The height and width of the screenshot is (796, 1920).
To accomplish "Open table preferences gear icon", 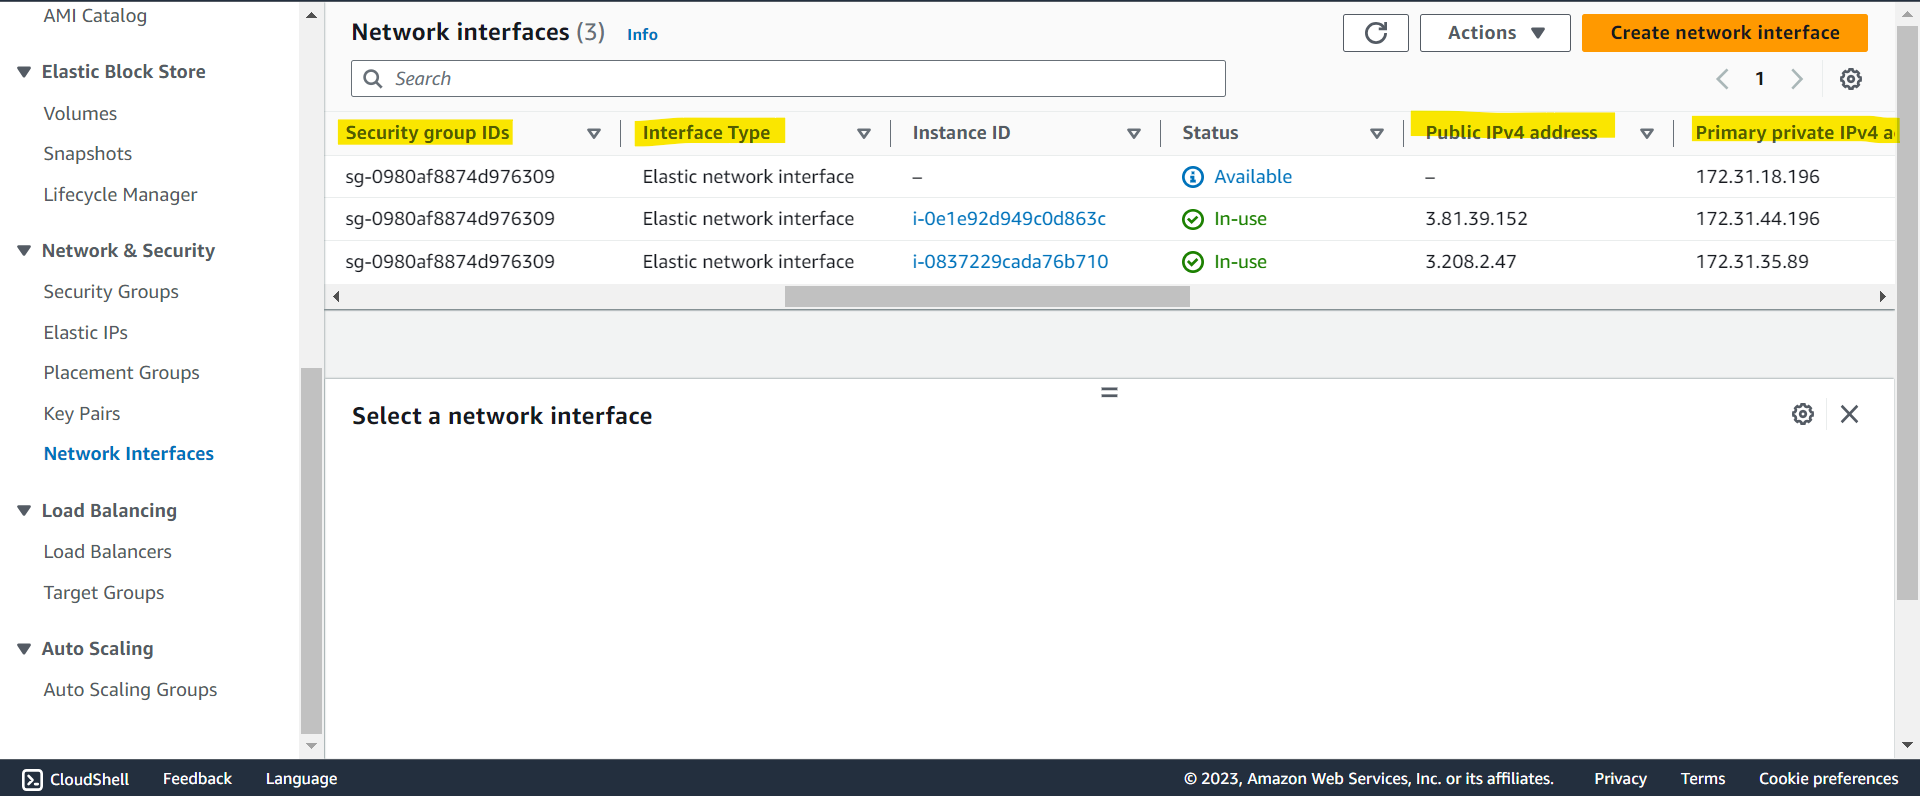I will (x=1851, y=79).
